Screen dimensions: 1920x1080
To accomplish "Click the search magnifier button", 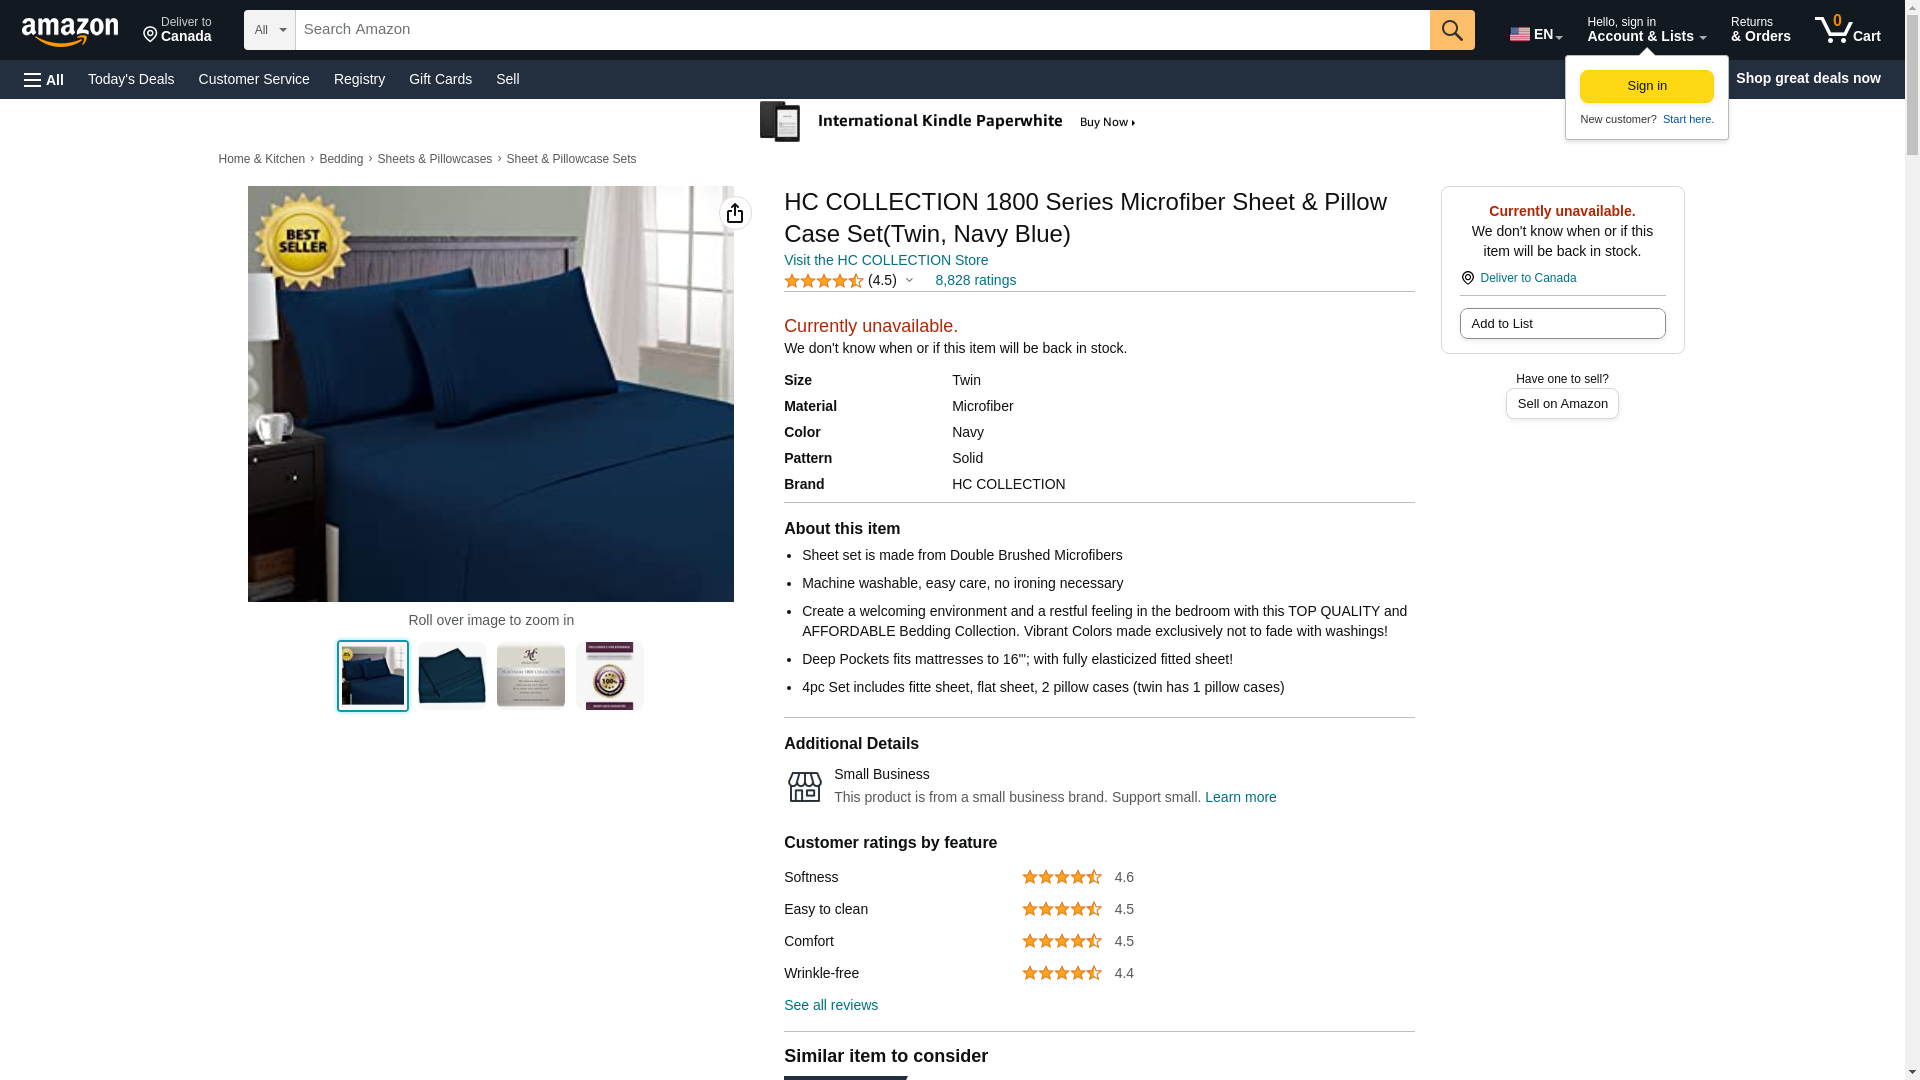I will [x=1452, y=30].
